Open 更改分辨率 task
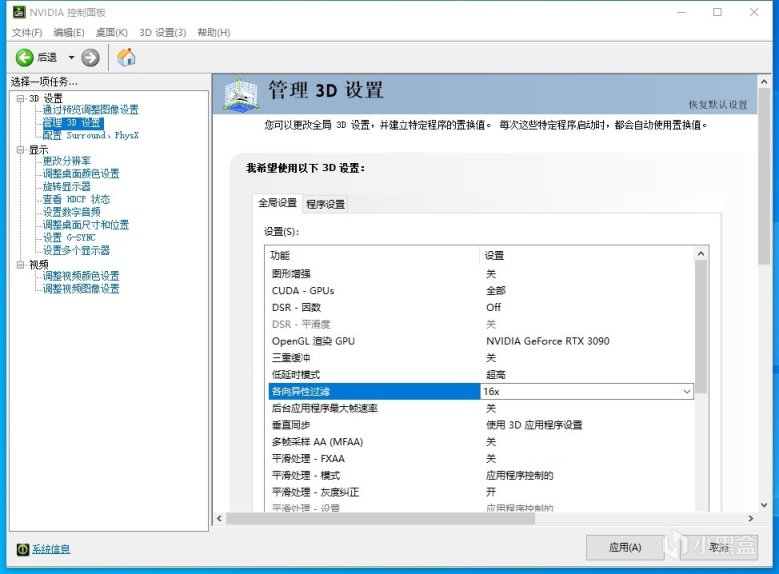This screenshot has width=779, height=574. point(67,161)
